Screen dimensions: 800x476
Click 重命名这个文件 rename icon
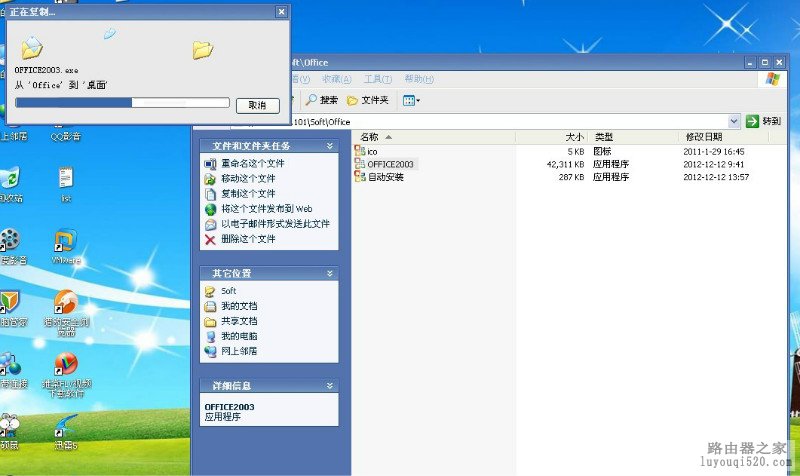coord(210,164)
